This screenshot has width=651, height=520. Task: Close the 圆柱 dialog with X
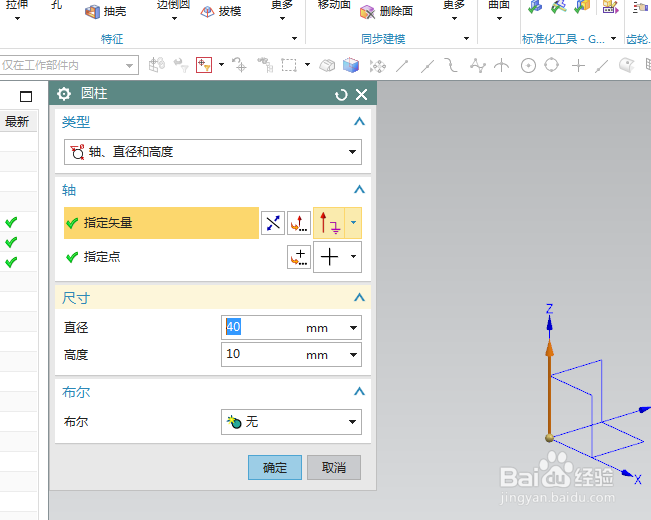coord(362,95)
